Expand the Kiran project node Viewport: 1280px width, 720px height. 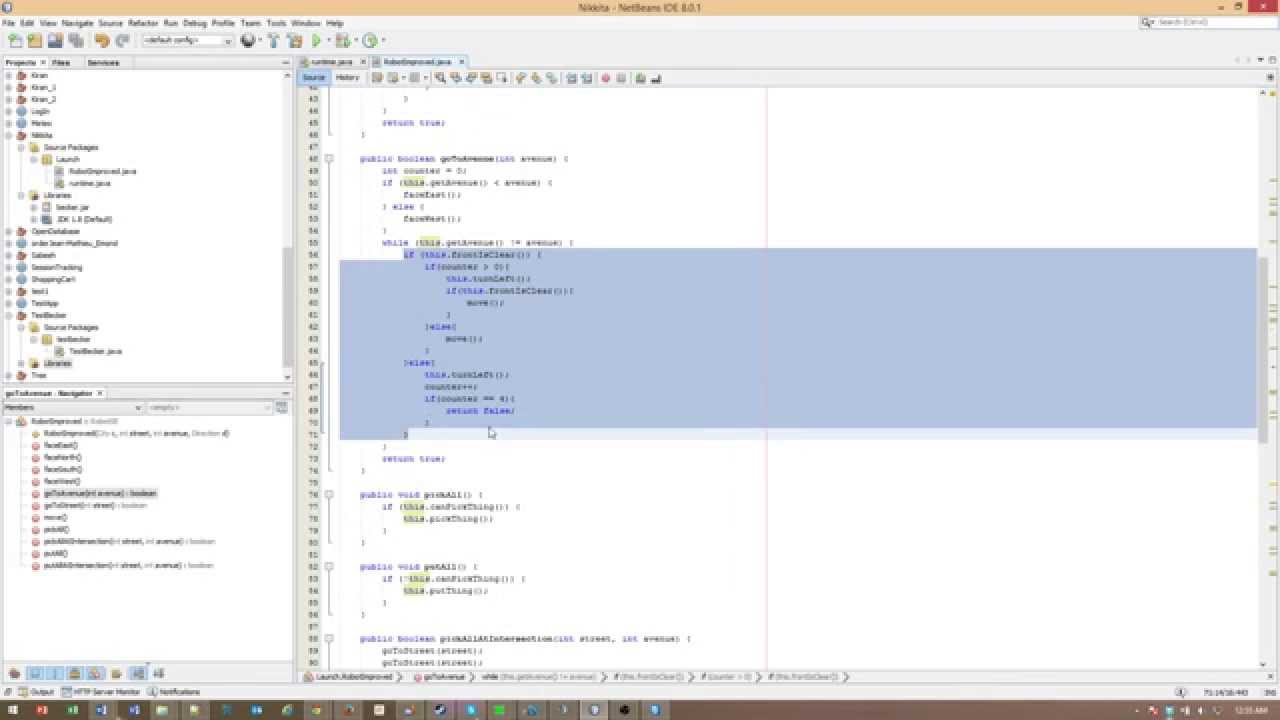pyautogui.click(x=9, y=75)
